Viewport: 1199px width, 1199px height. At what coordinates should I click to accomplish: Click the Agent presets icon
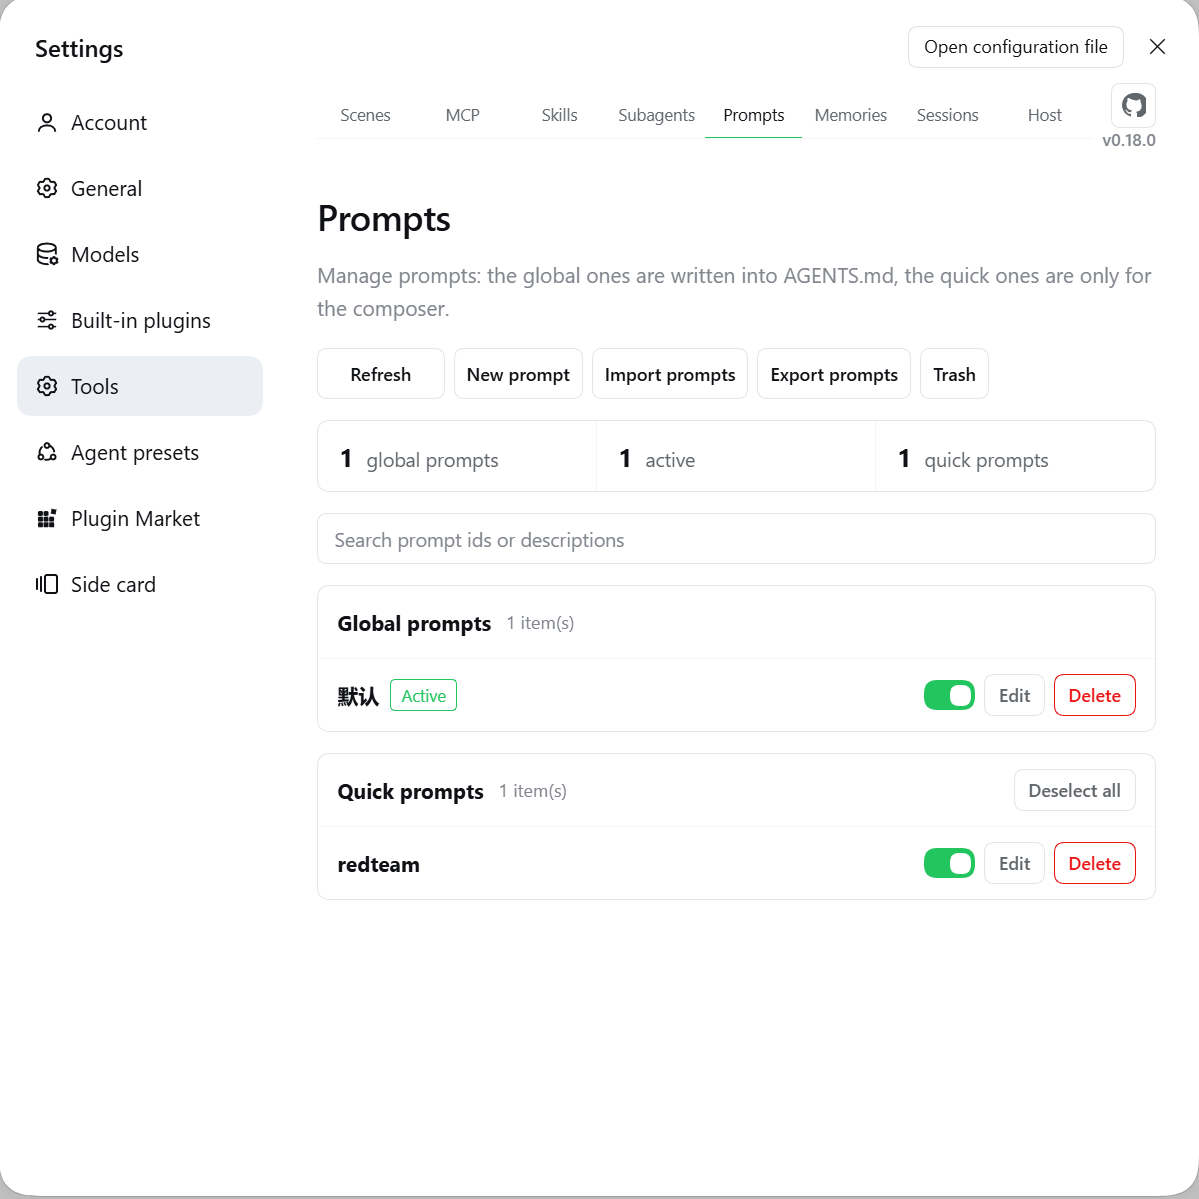[47, 452]
